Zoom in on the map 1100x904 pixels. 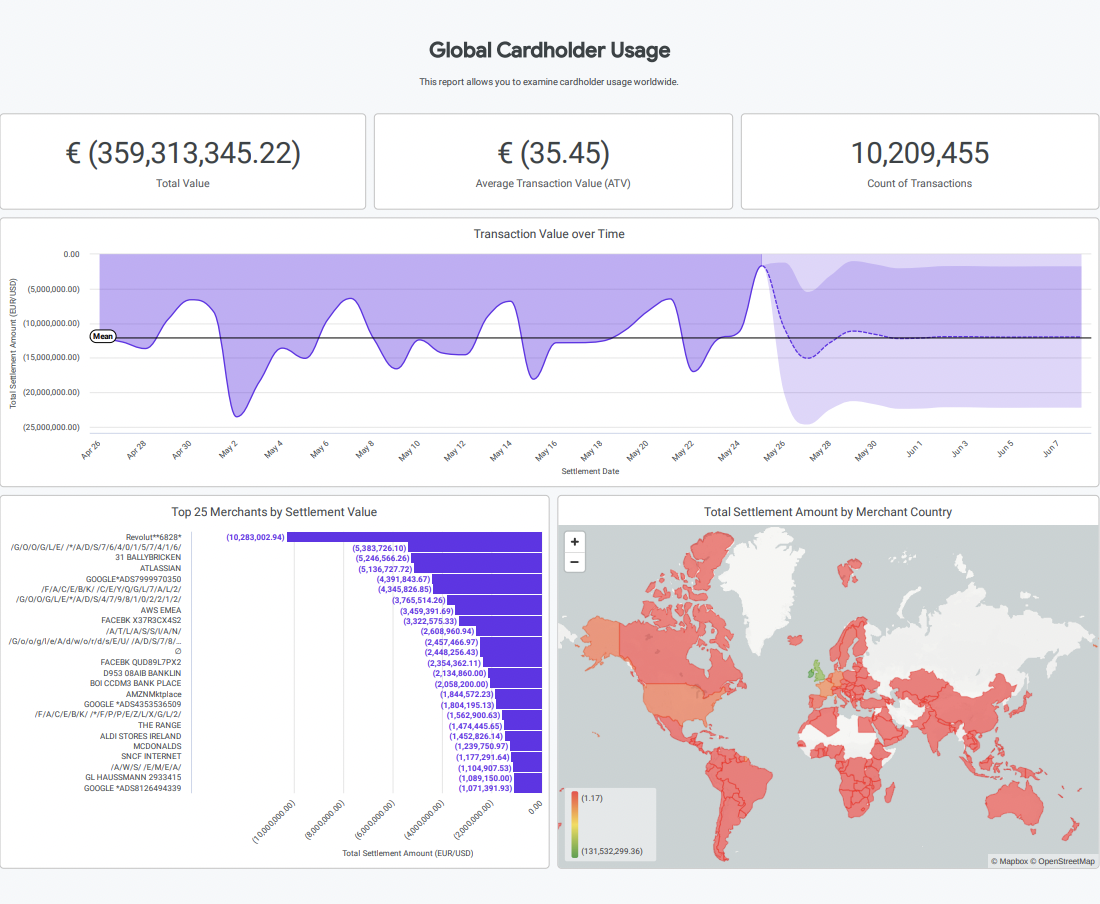pyautogui.click(x=574, y=541)
